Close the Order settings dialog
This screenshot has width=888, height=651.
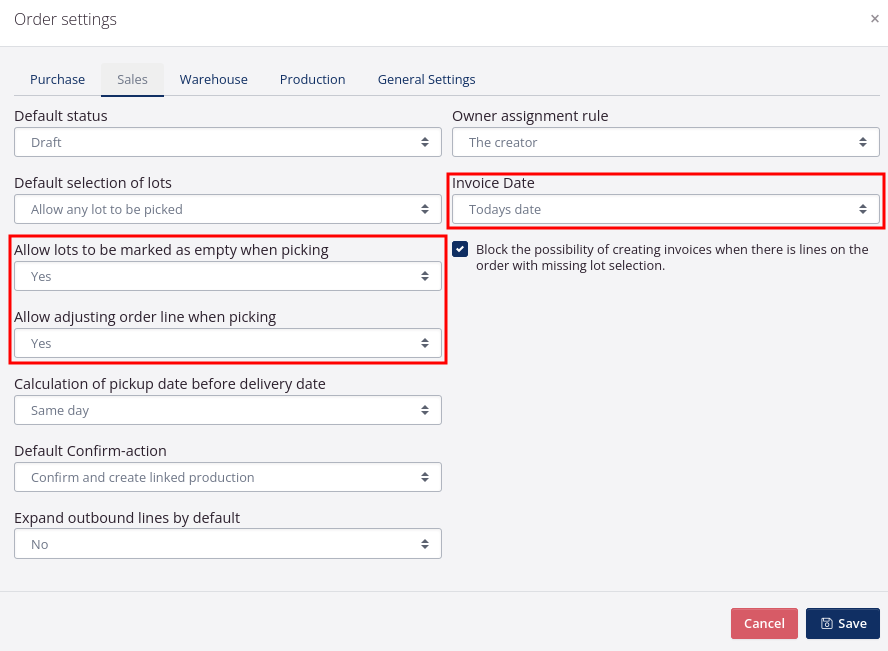875,19
